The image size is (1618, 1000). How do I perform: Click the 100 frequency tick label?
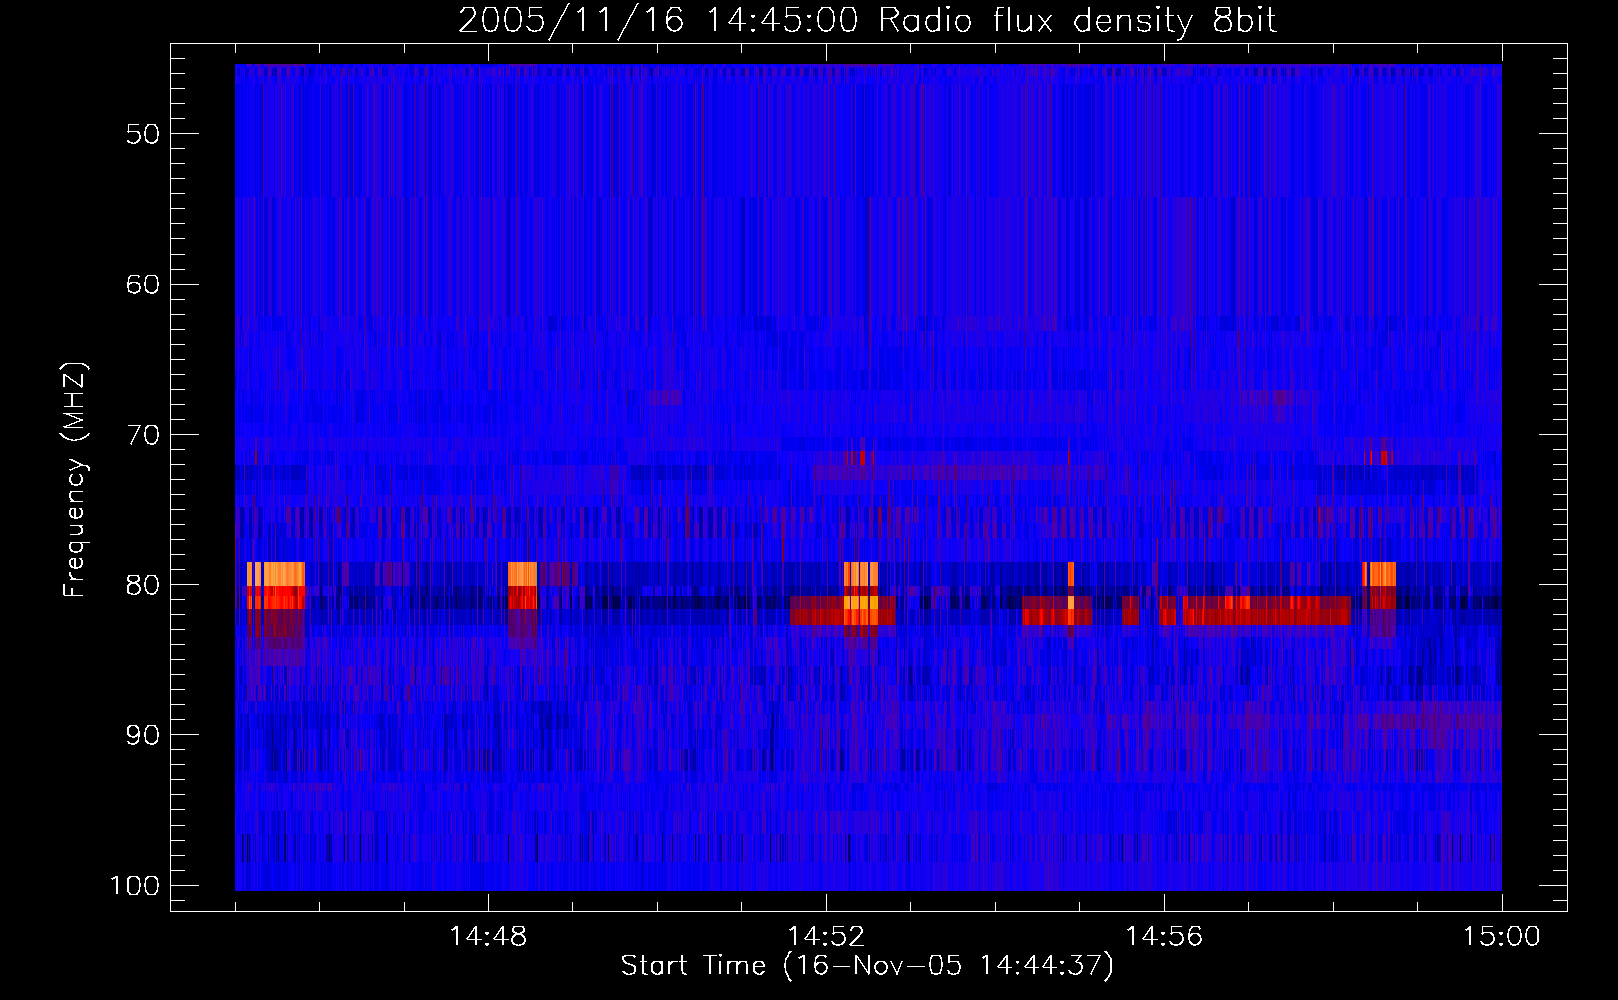point(133,886)
